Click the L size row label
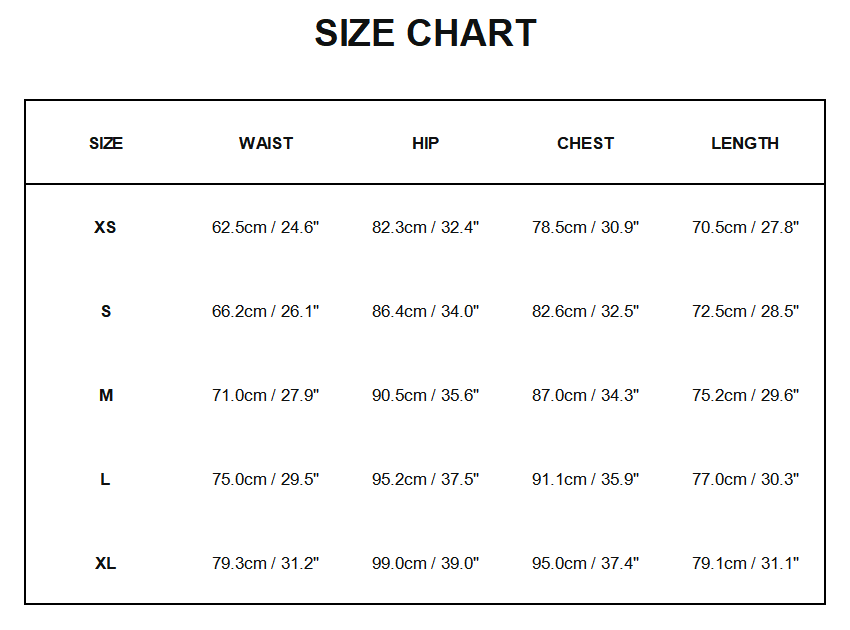The width and height of the screenshot is (850, 630). point(105,479)
